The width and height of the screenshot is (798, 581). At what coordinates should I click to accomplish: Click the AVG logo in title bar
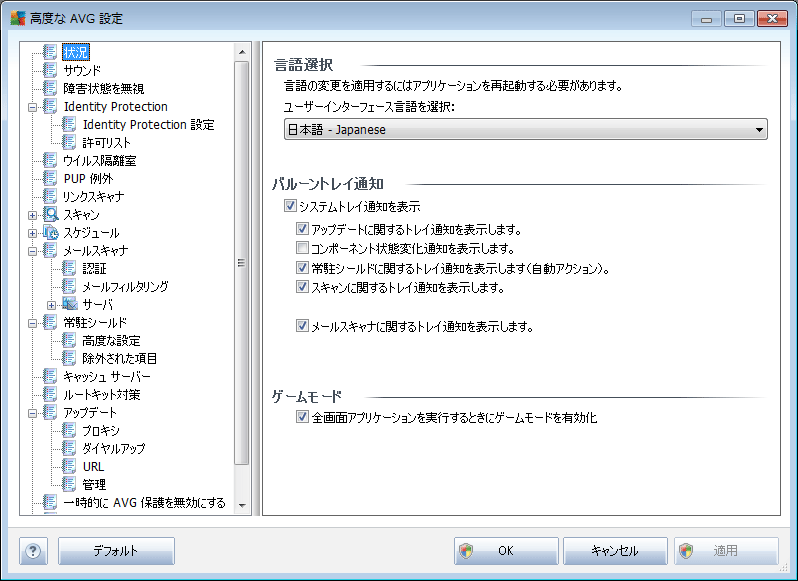point(18,18)
